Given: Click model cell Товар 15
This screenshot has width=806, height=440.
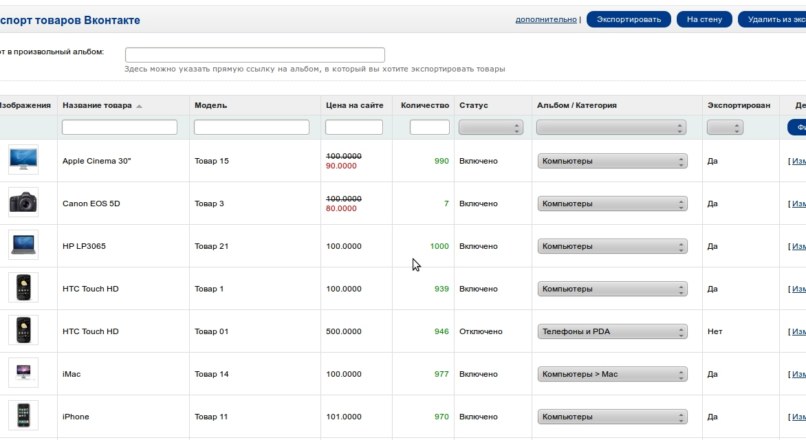Looking at the screenshot, I should [211, 161].
